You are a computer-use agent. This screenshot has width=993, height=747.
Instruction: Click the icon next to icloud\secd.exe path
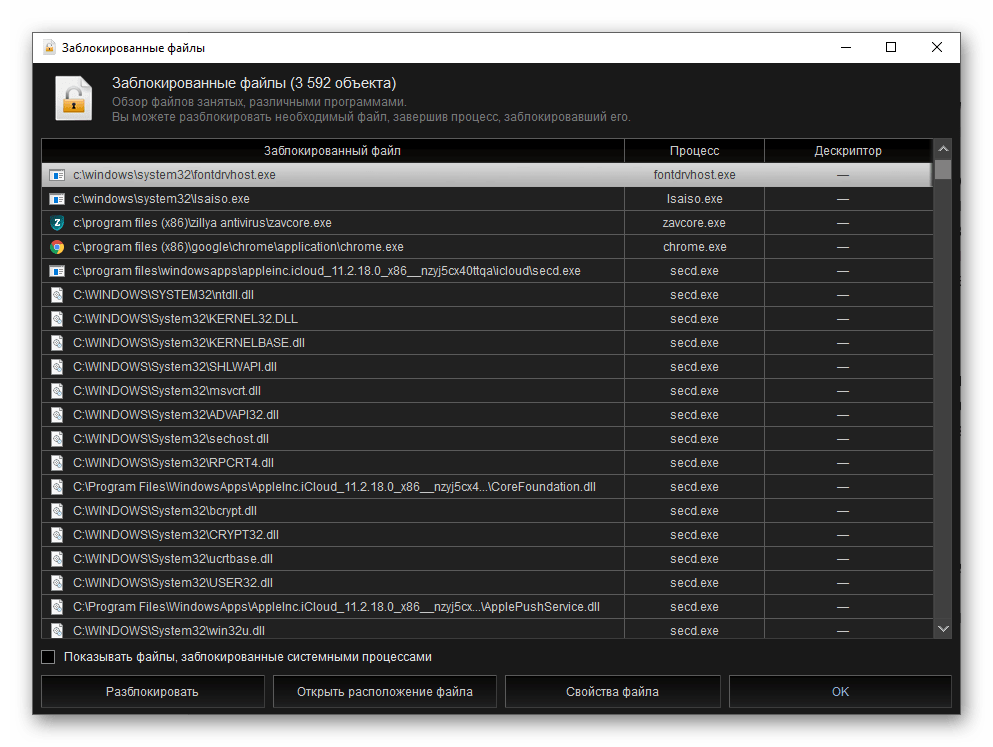pyautogui.click(x=57, y=271)
